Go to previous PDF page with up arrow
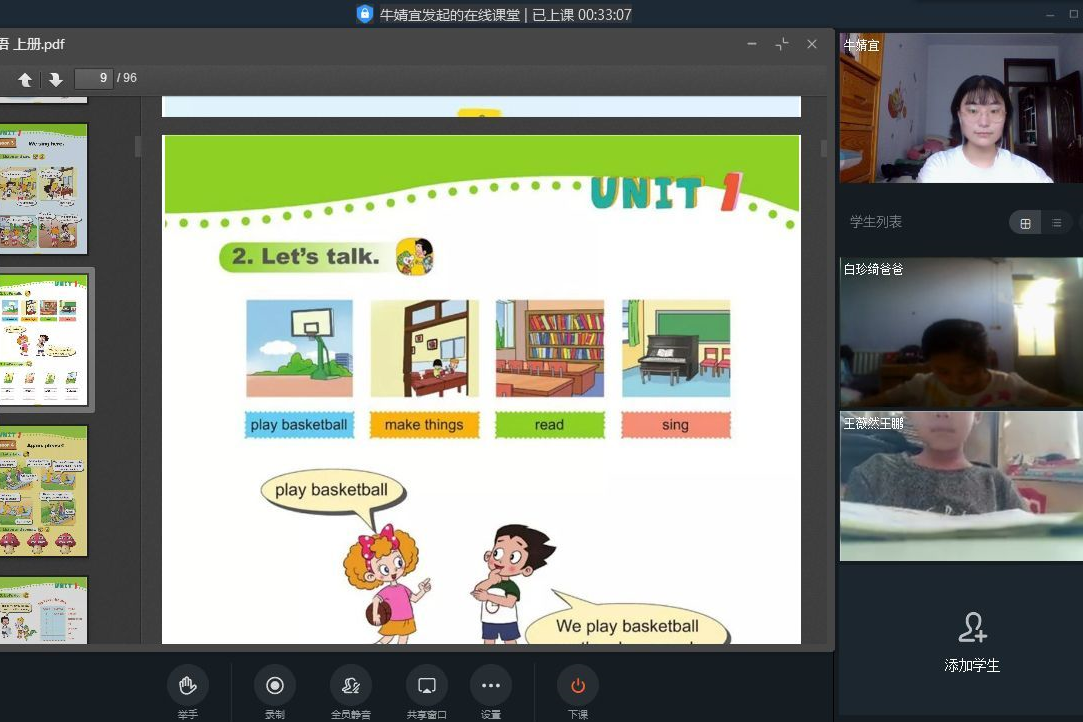Viewport: 1083px width, 722px height. pyautogui.click(x=25, y=79)
